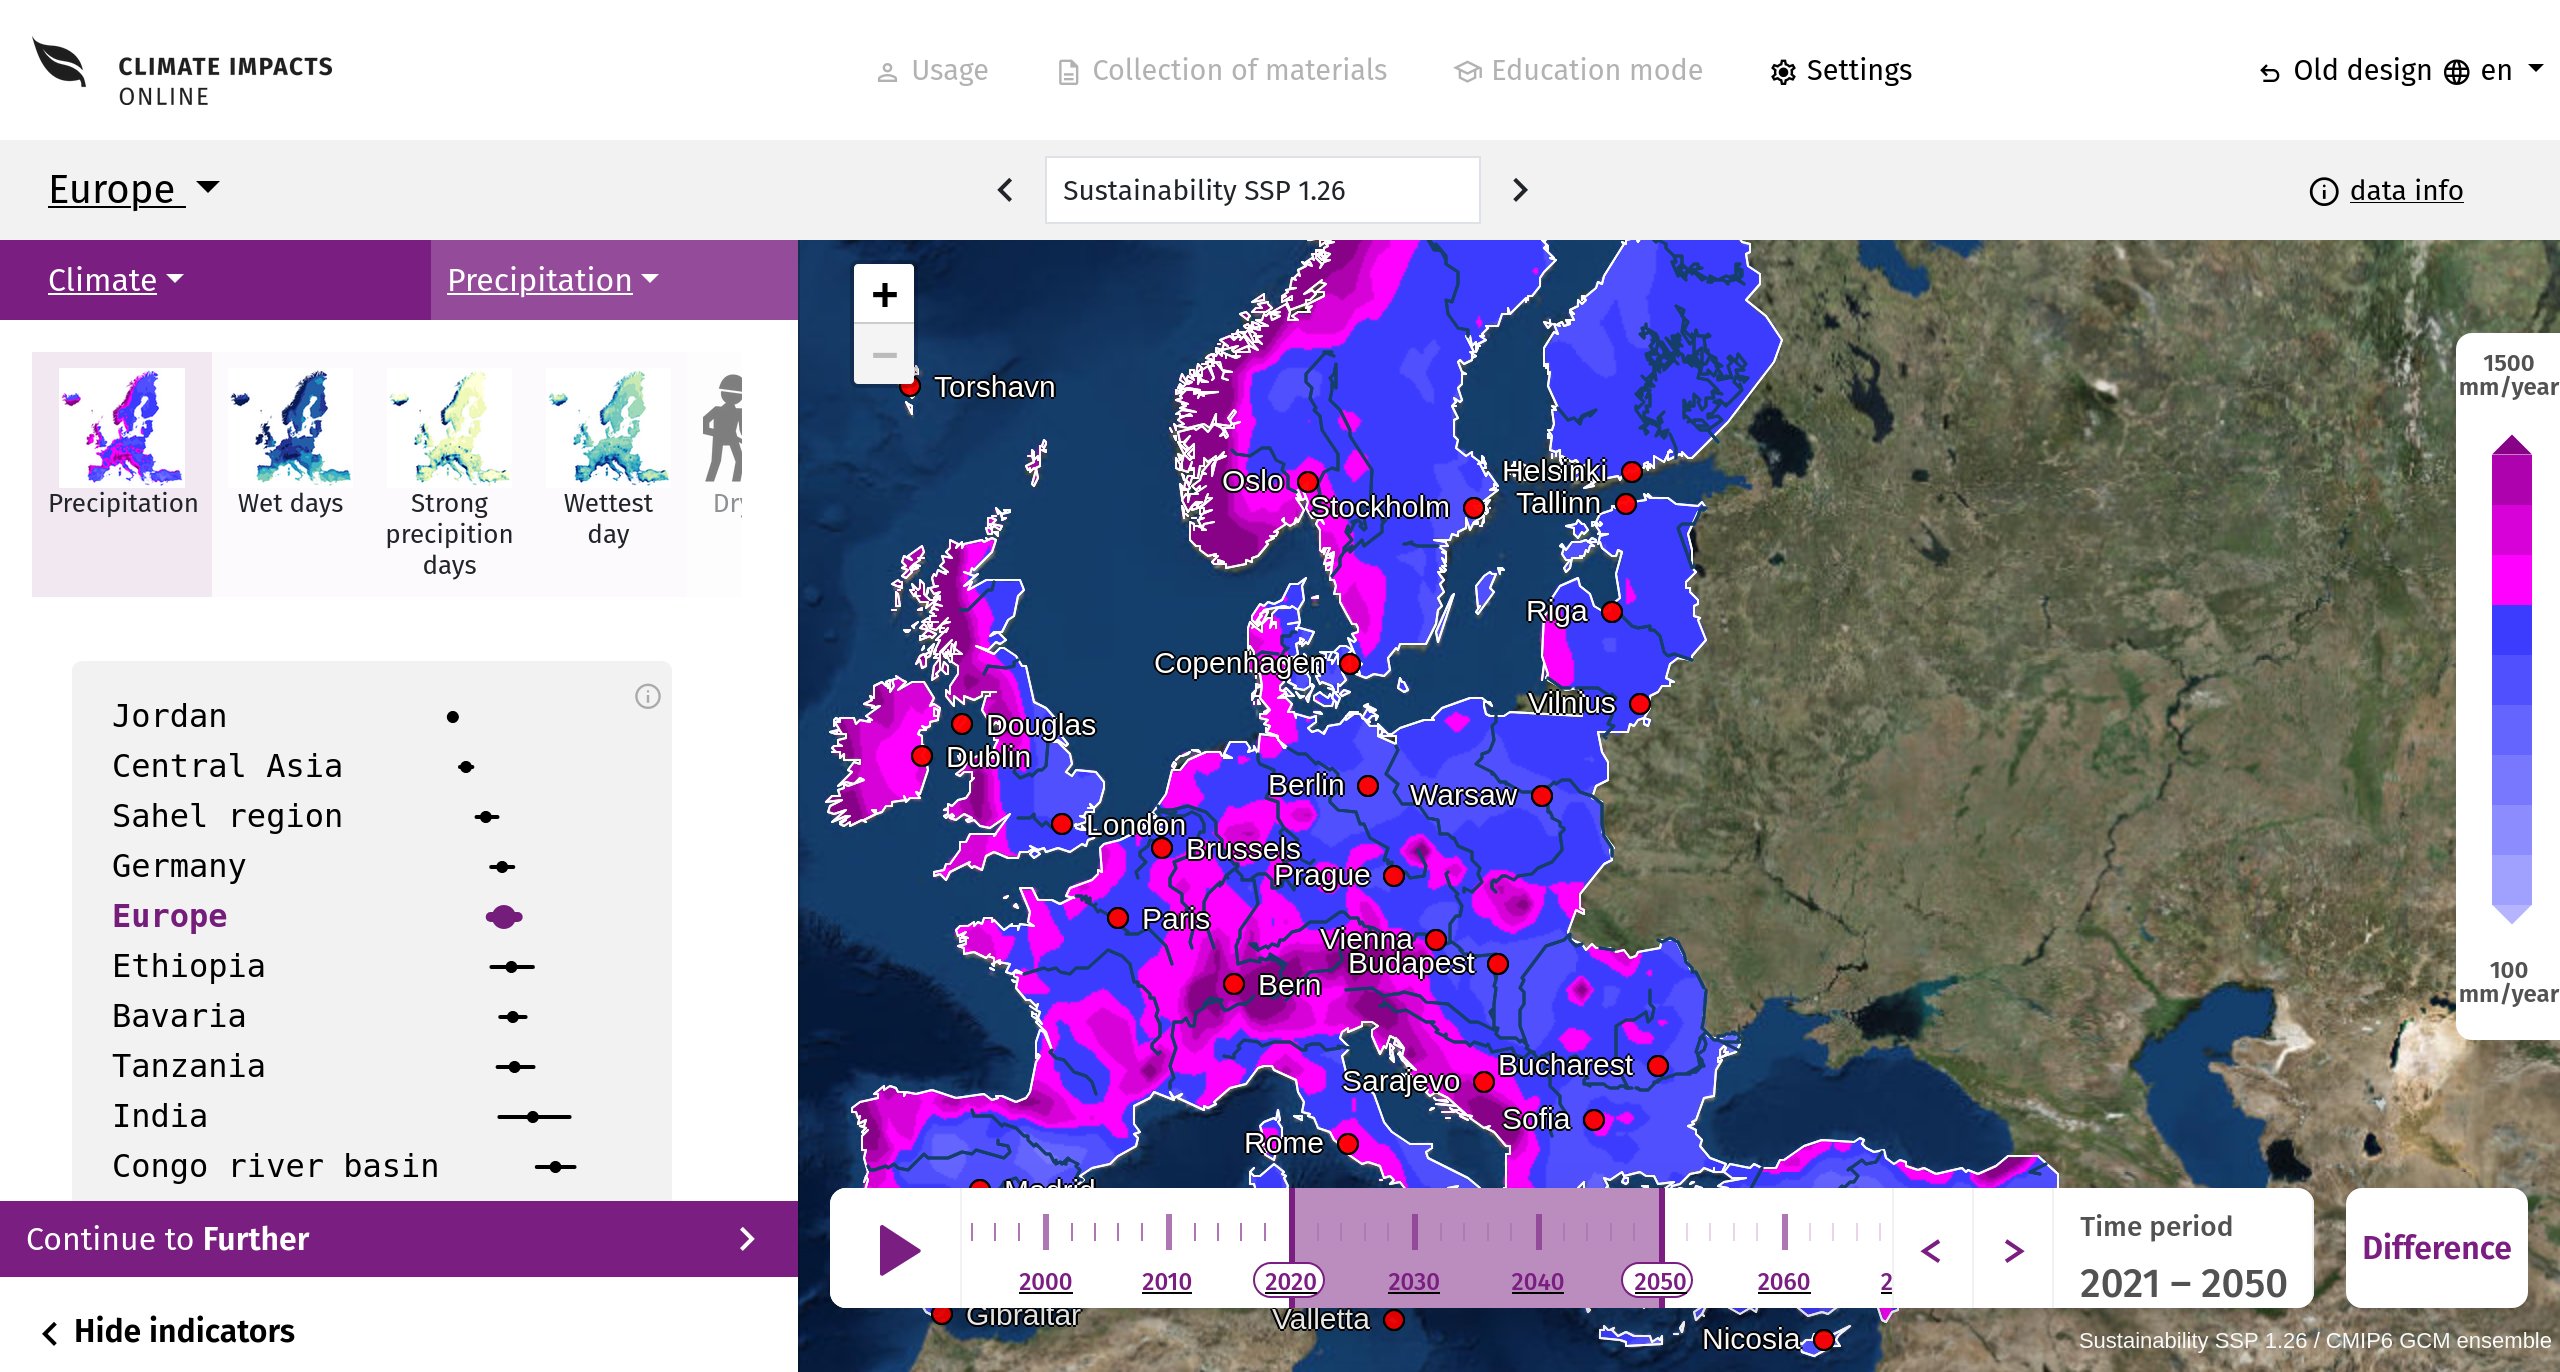Step time period forward with right arrow
Viewport: 2560px width, 1372px height.
2014,1250
